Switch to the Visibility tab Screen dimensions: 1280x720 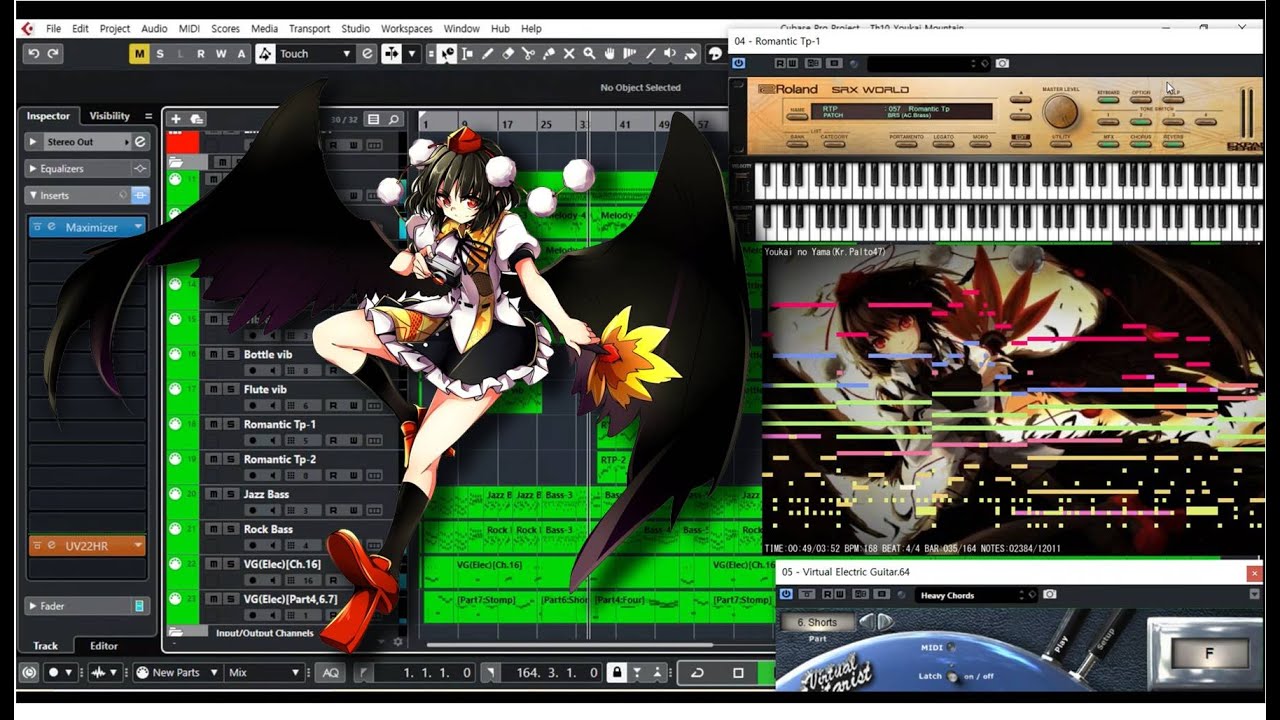pos(110,116)
